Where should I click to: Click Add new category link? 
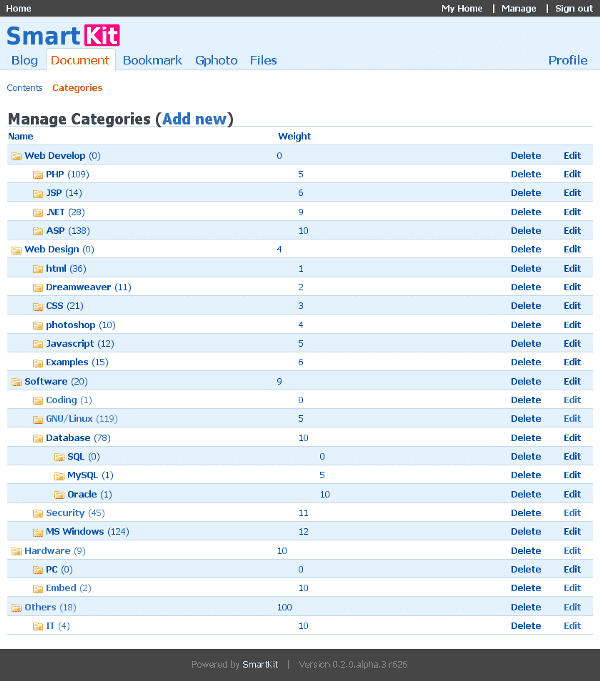(195, 119)
